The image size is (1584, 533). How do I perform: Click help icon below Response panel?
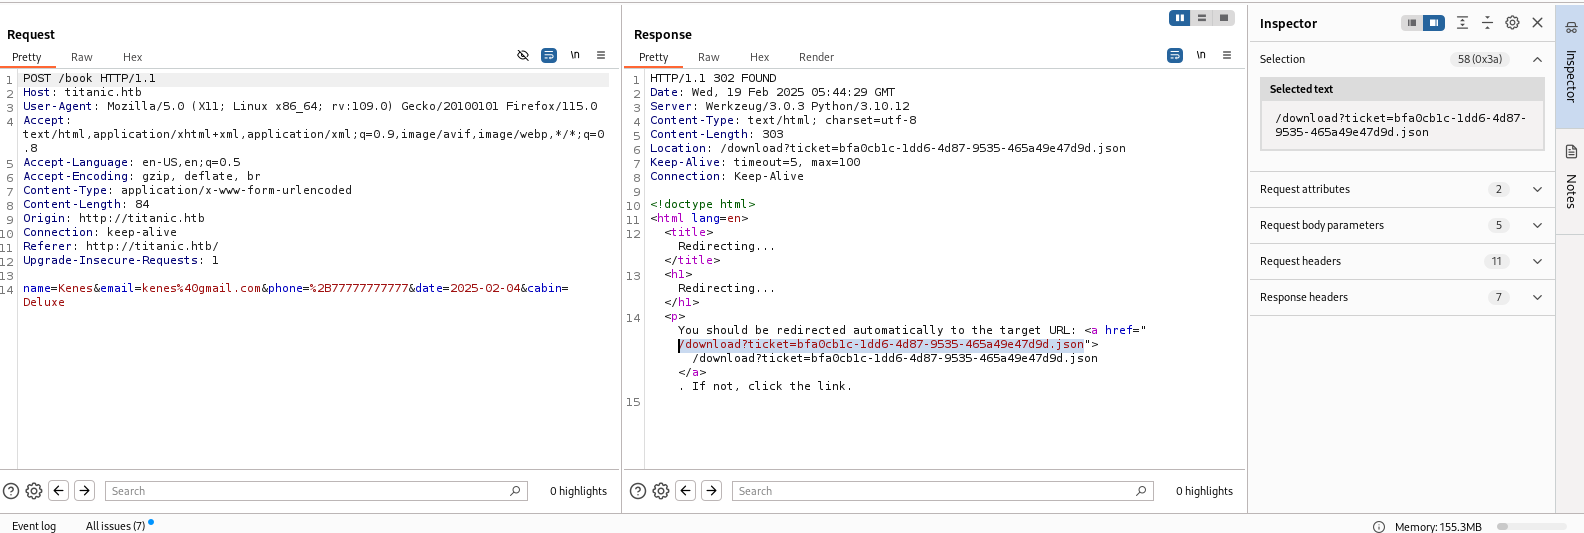pos(638,491)
